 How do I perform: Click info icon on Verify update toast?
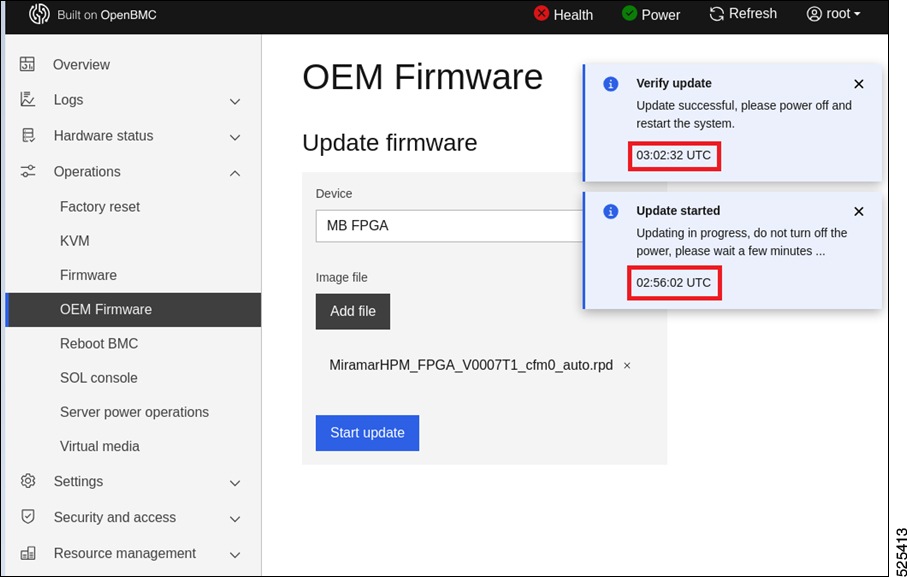[611, 84]
